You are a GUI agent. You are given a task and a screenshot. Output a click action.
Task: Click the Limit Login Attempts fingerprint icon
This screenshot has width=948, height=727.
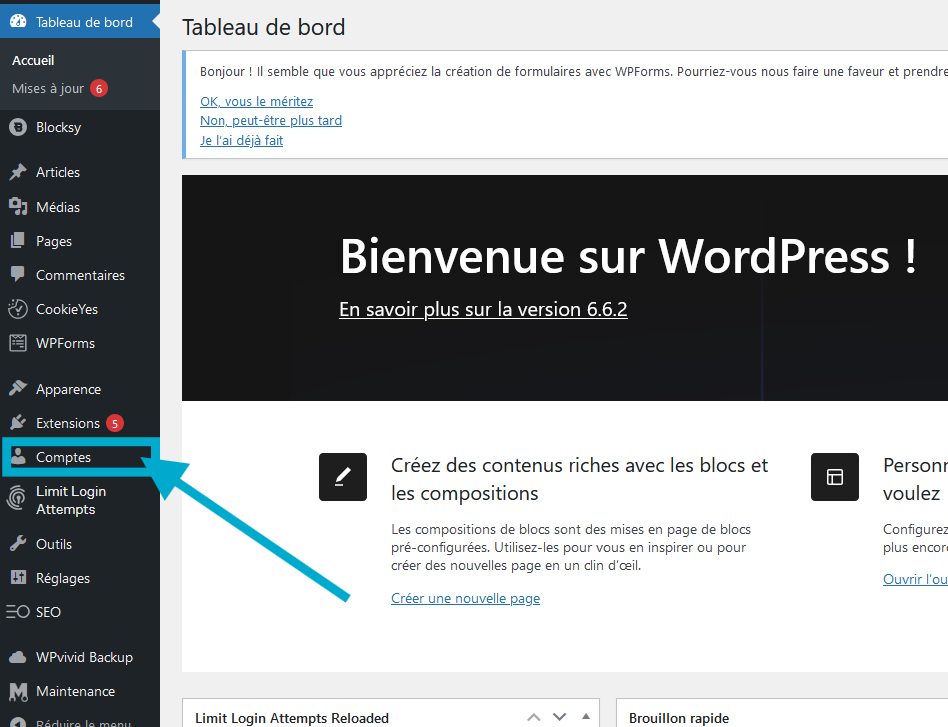tap(17, 499)
